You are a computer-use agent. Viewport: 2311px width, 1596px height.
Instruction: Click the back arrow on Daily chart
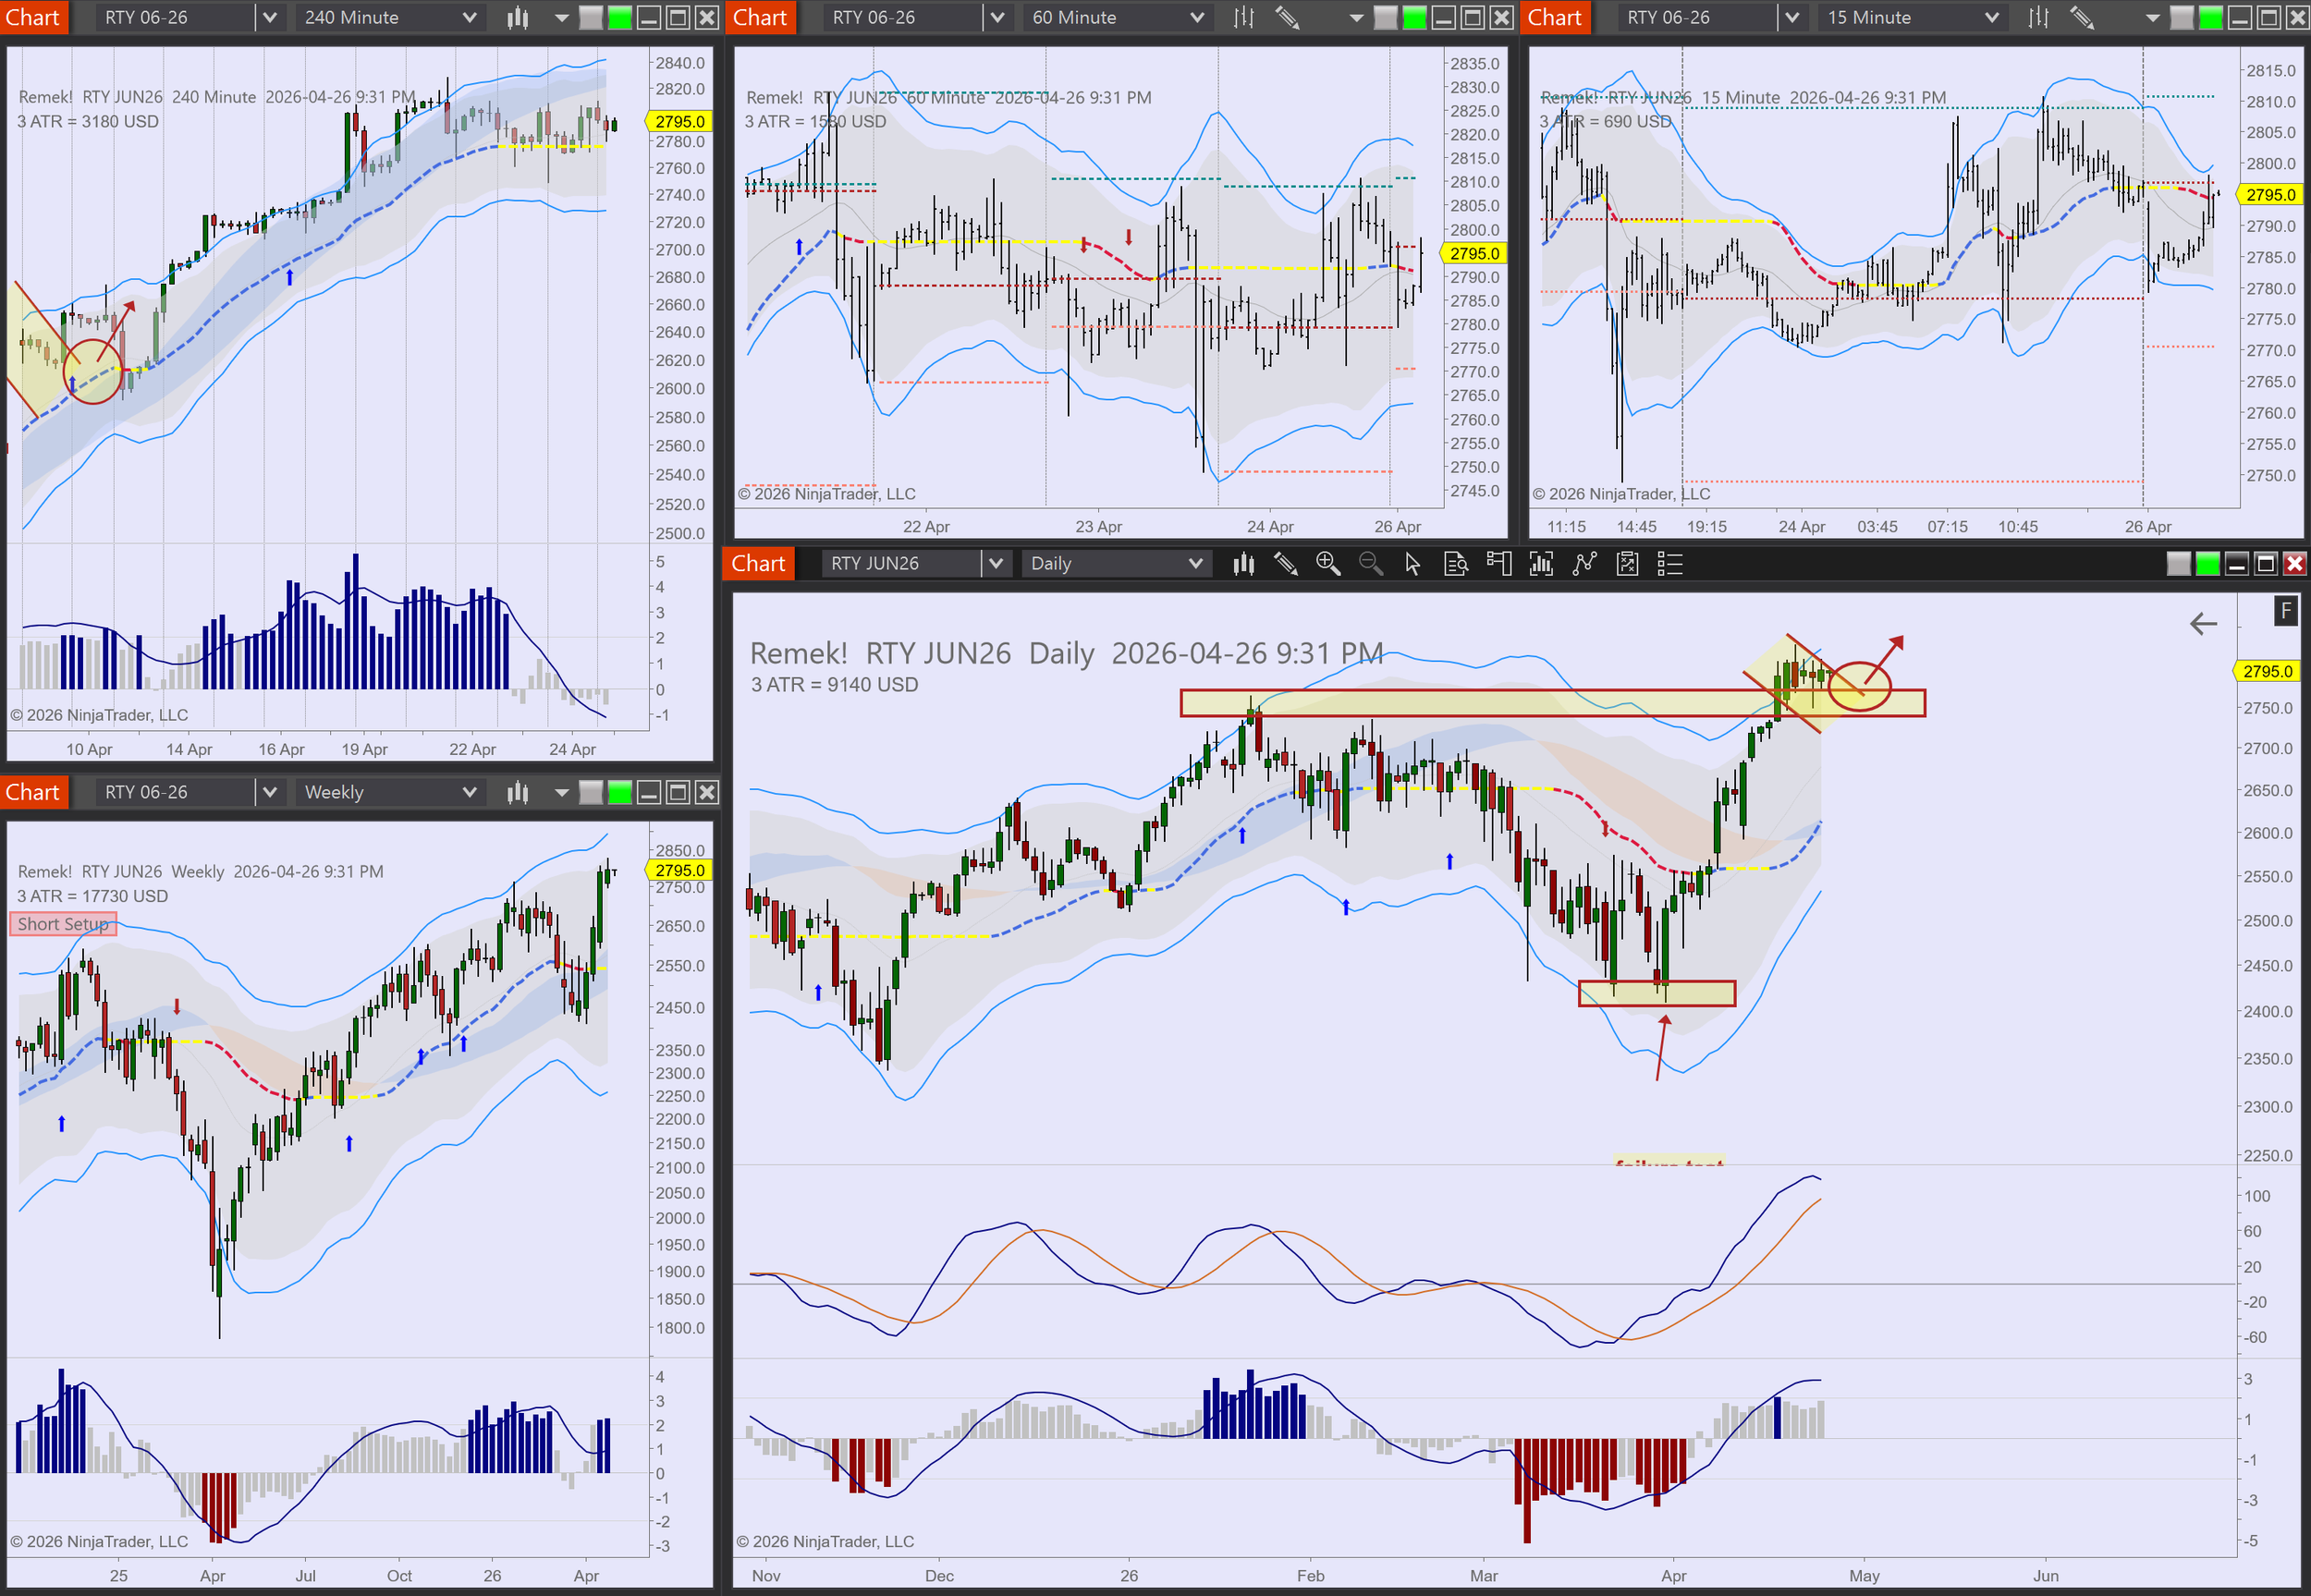pyautogui.click(x=2203, y=624)
